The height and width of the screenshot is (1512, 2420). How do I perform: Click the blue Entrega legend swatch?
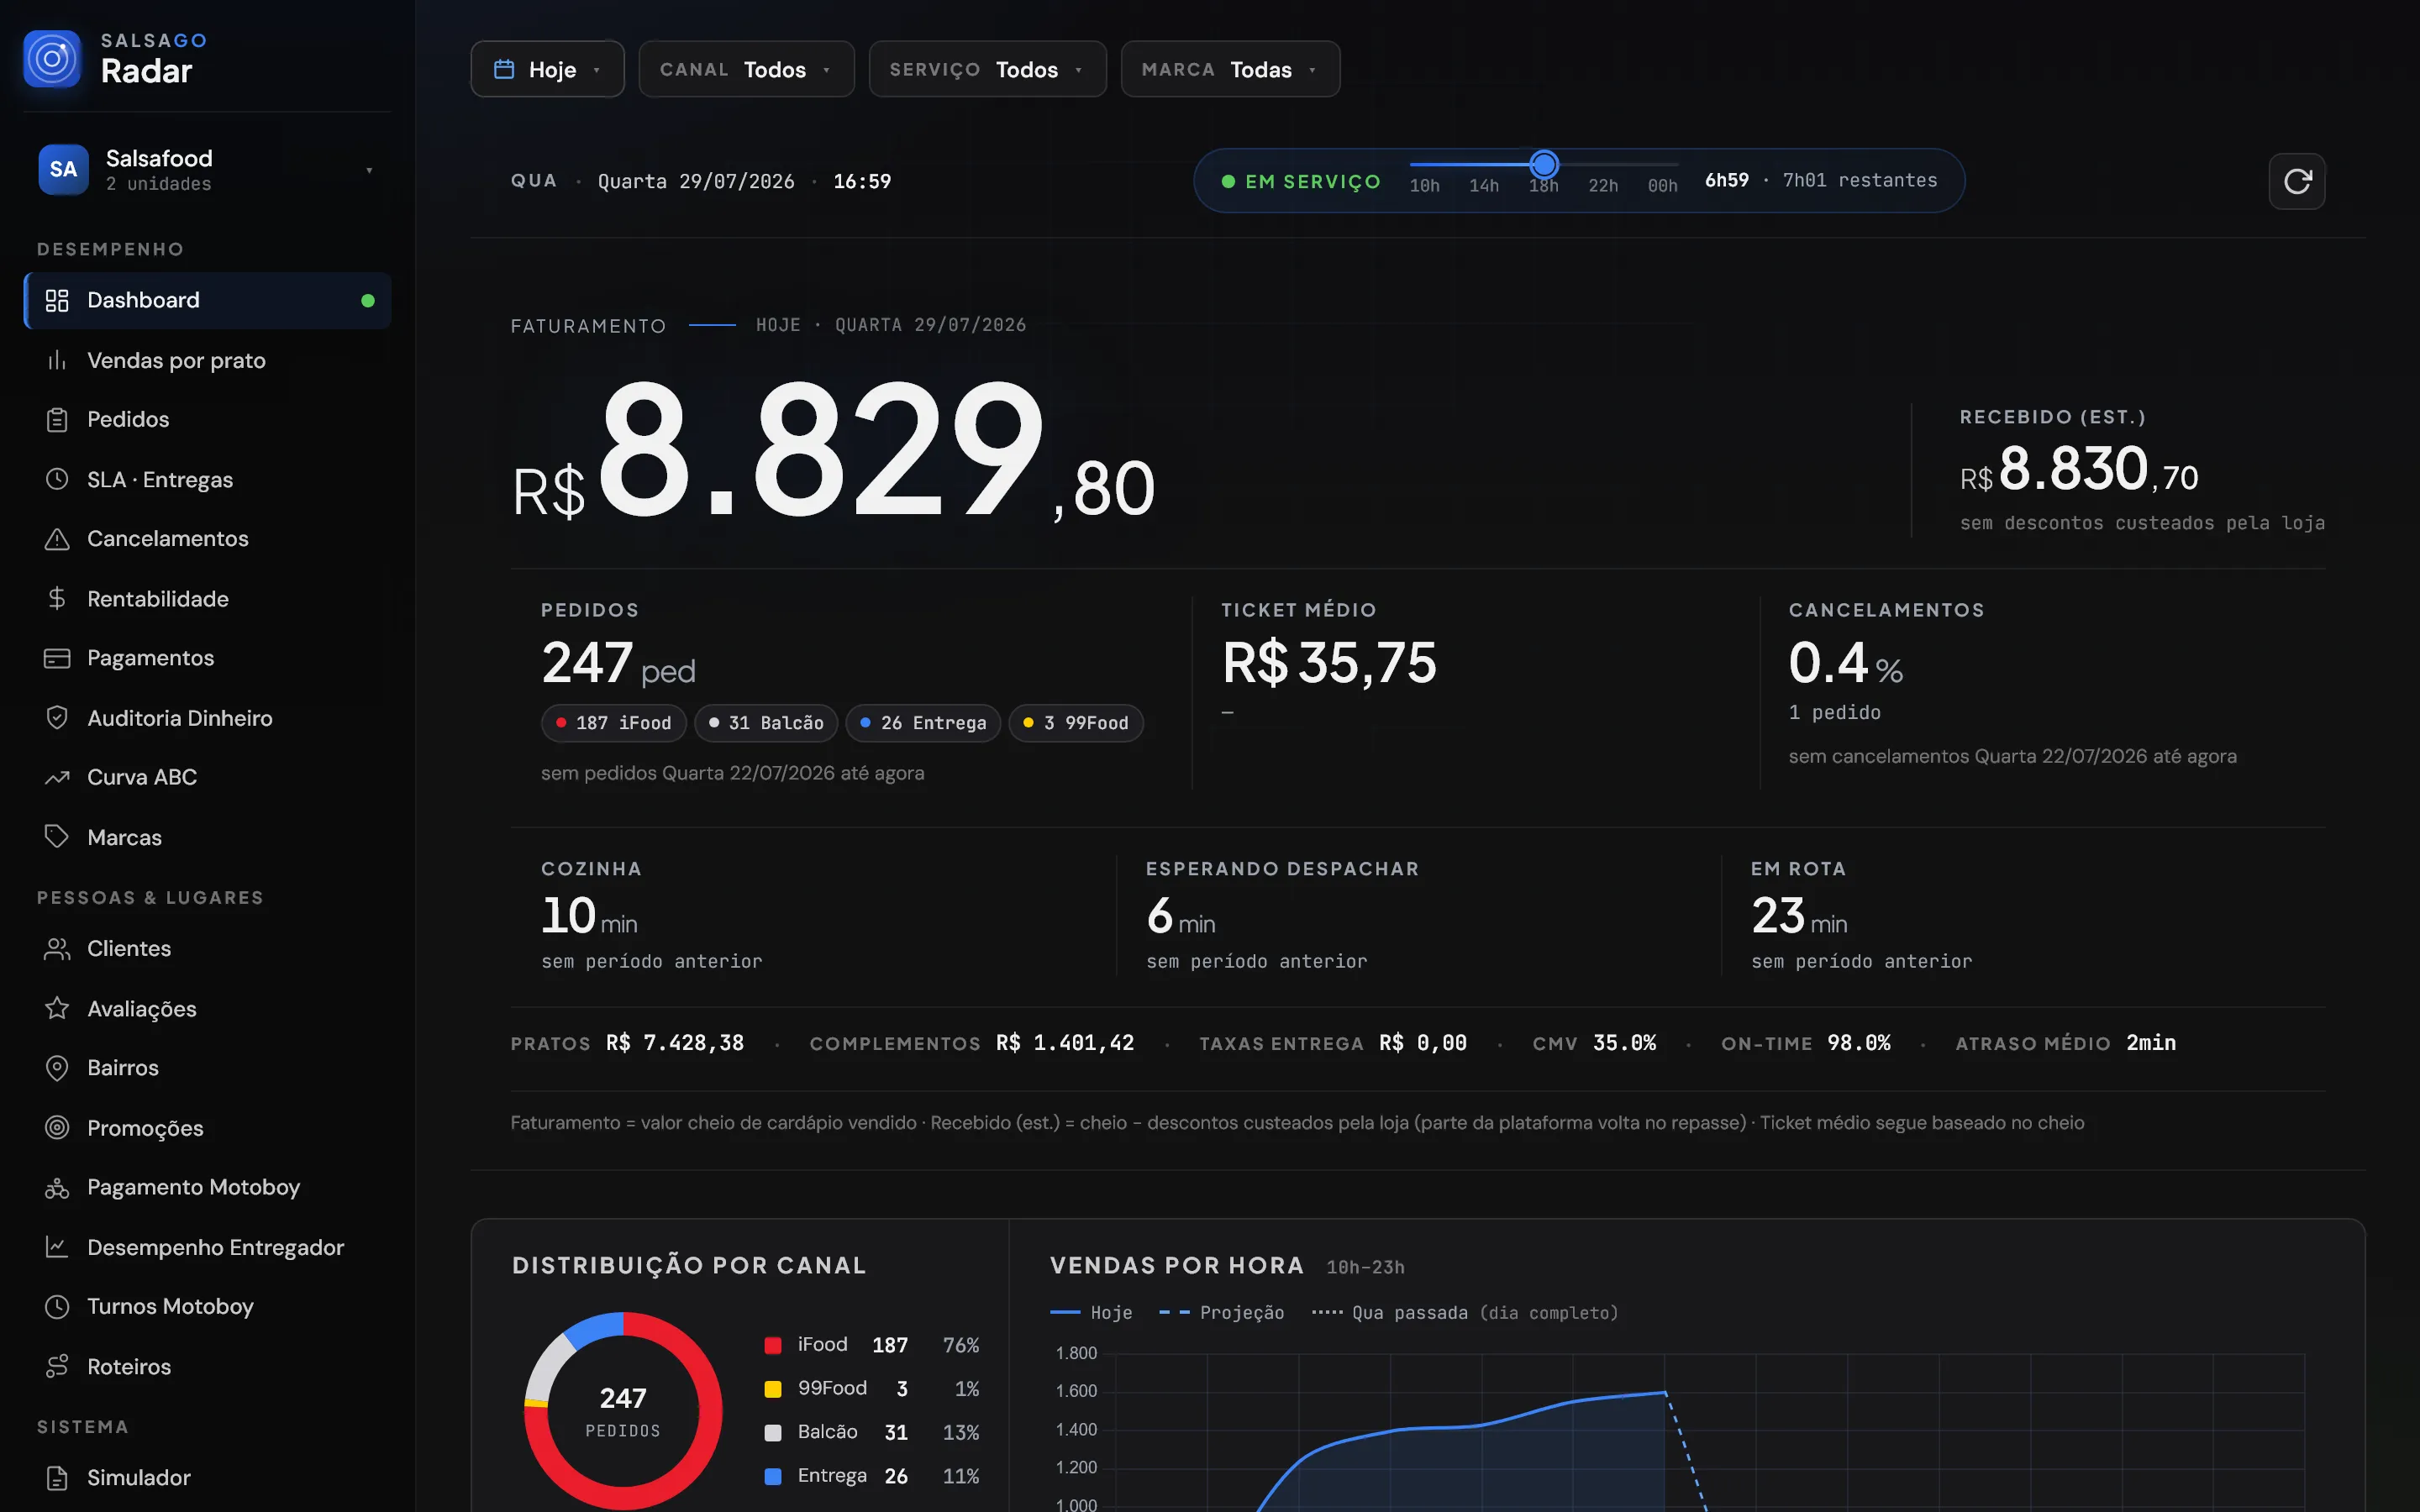(772, 1476)
